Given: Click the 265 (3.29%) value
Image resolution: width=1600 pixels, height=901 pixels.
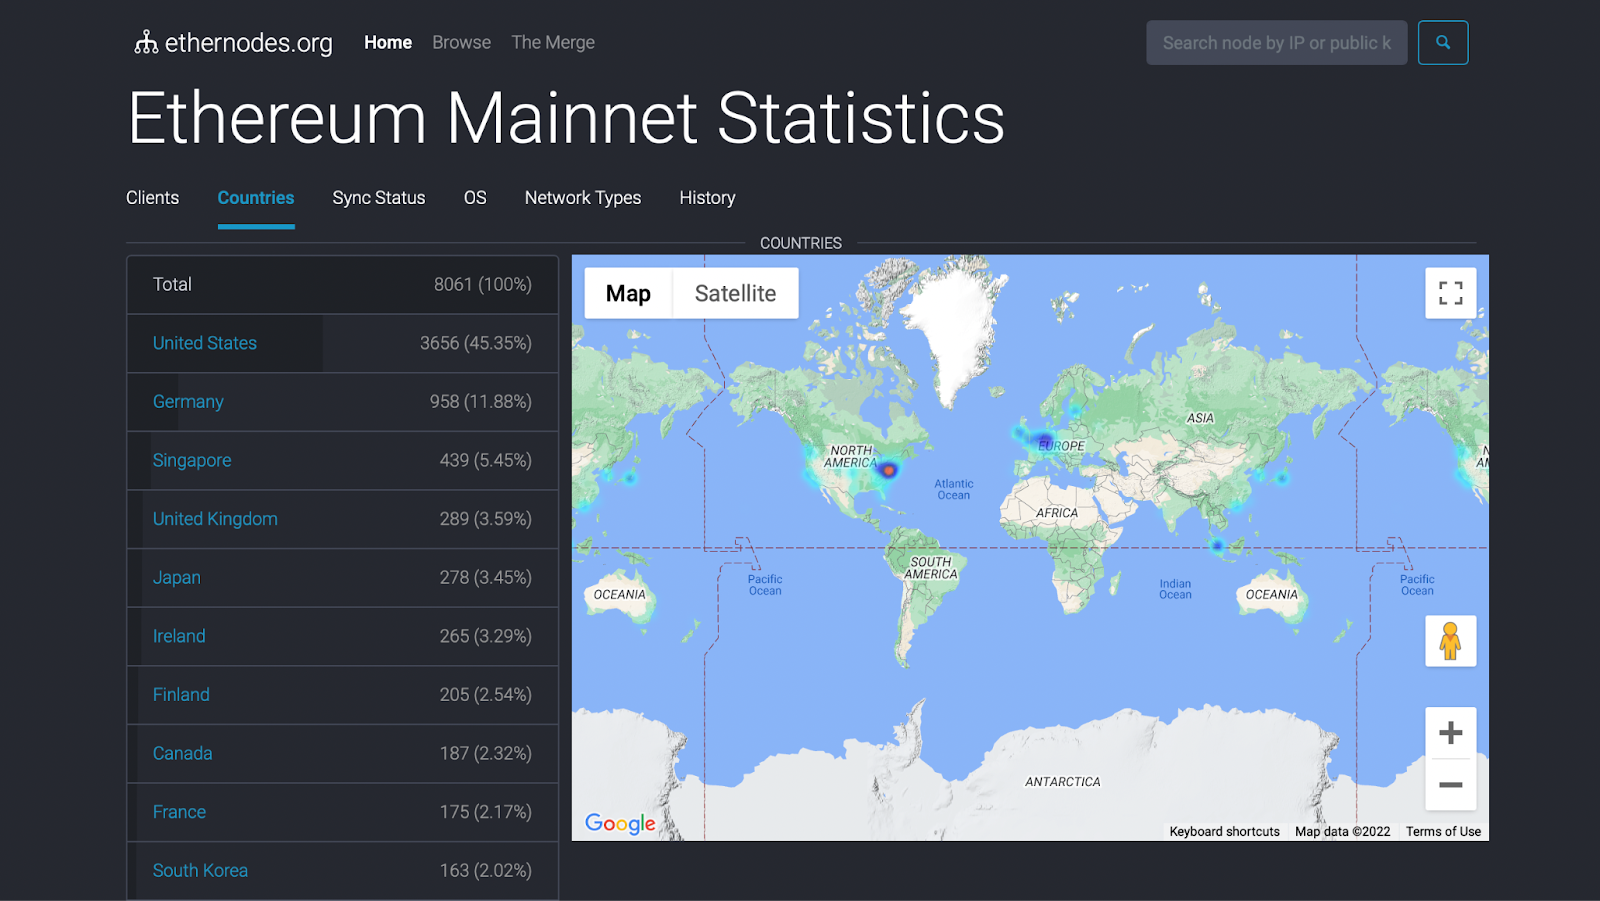Looking at the screenshot, I should coord(486,636).
